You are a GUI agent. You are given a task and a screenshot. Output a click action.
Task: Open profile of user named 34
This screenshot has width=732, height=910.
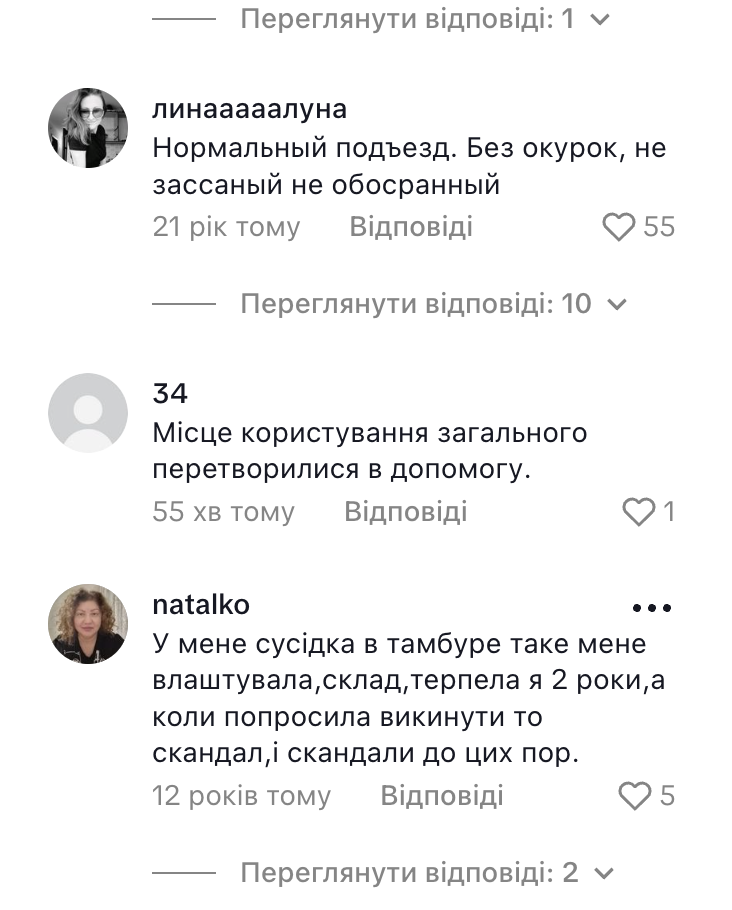click(170, 393)
